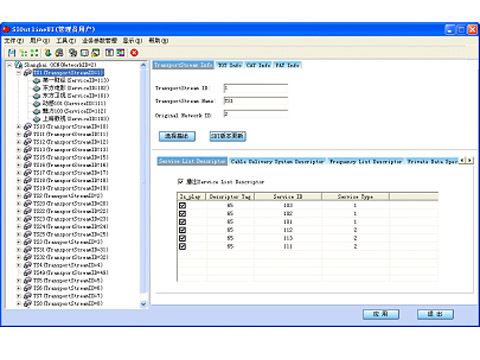Uncheck Is_play box for Service ID 102 row
The width and height of the screenshot is (480, 360).
tap(182, 214)
